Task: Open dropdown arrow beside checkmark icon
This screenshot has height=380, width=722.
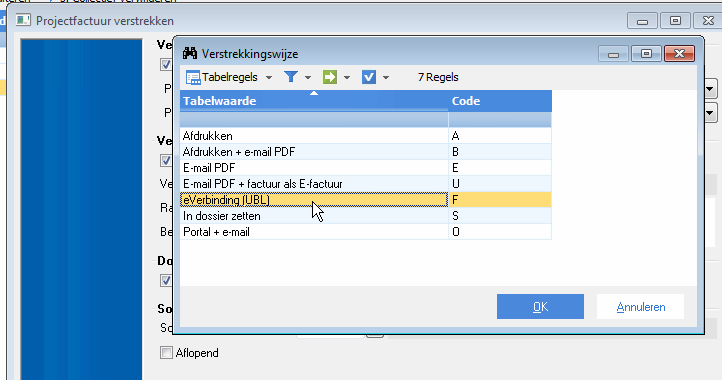Action: pyautogui.click(x=386, y=77)
